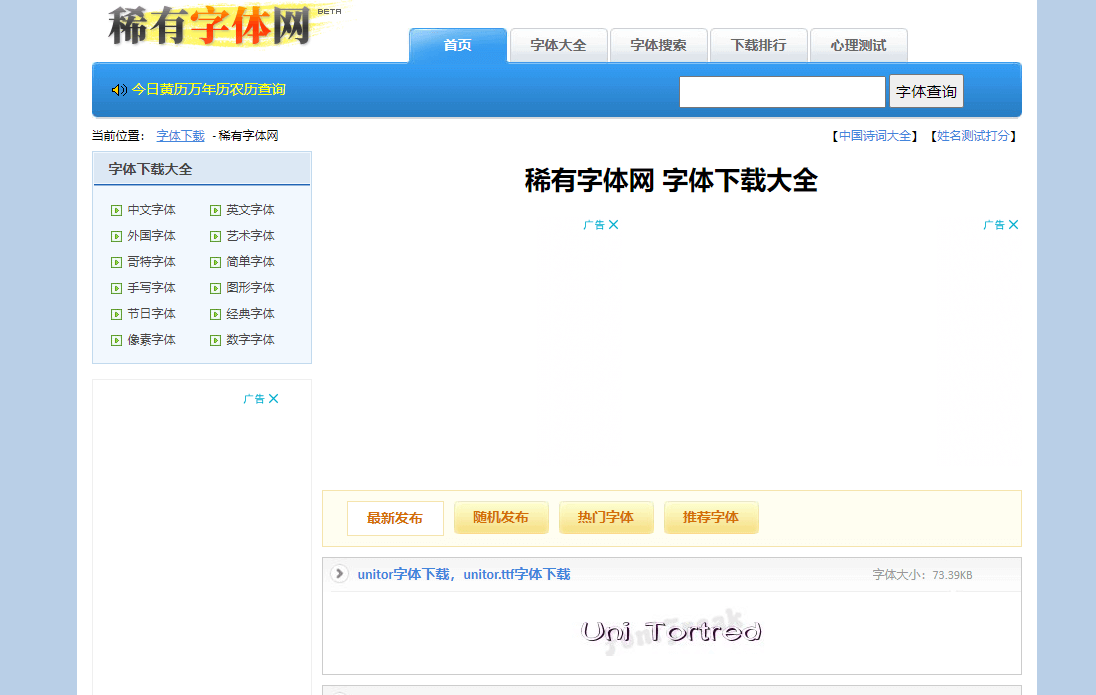1096x695 pixels.
Task: Open the 字体大全 tab
Action: point(558,46)
